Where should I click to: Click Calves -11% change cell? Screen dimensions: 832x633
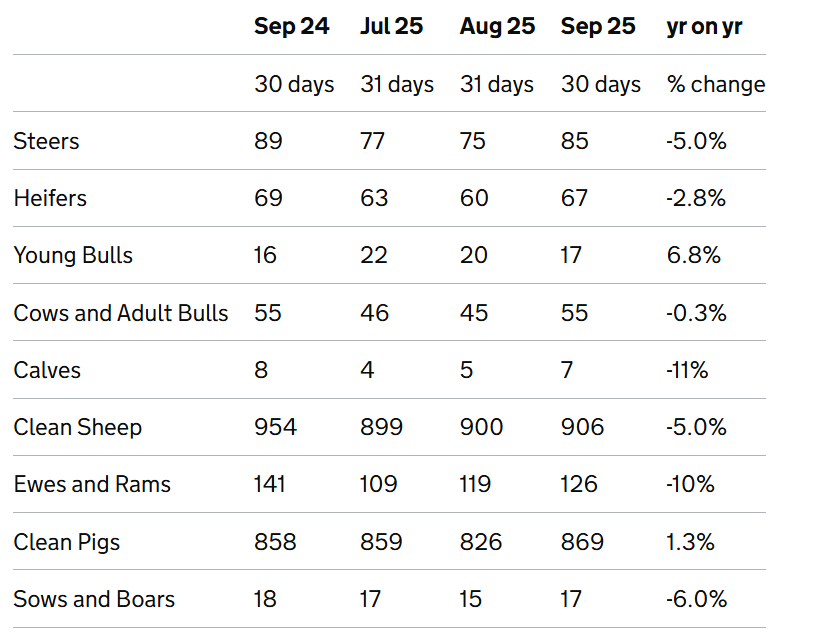pos(687,370)
